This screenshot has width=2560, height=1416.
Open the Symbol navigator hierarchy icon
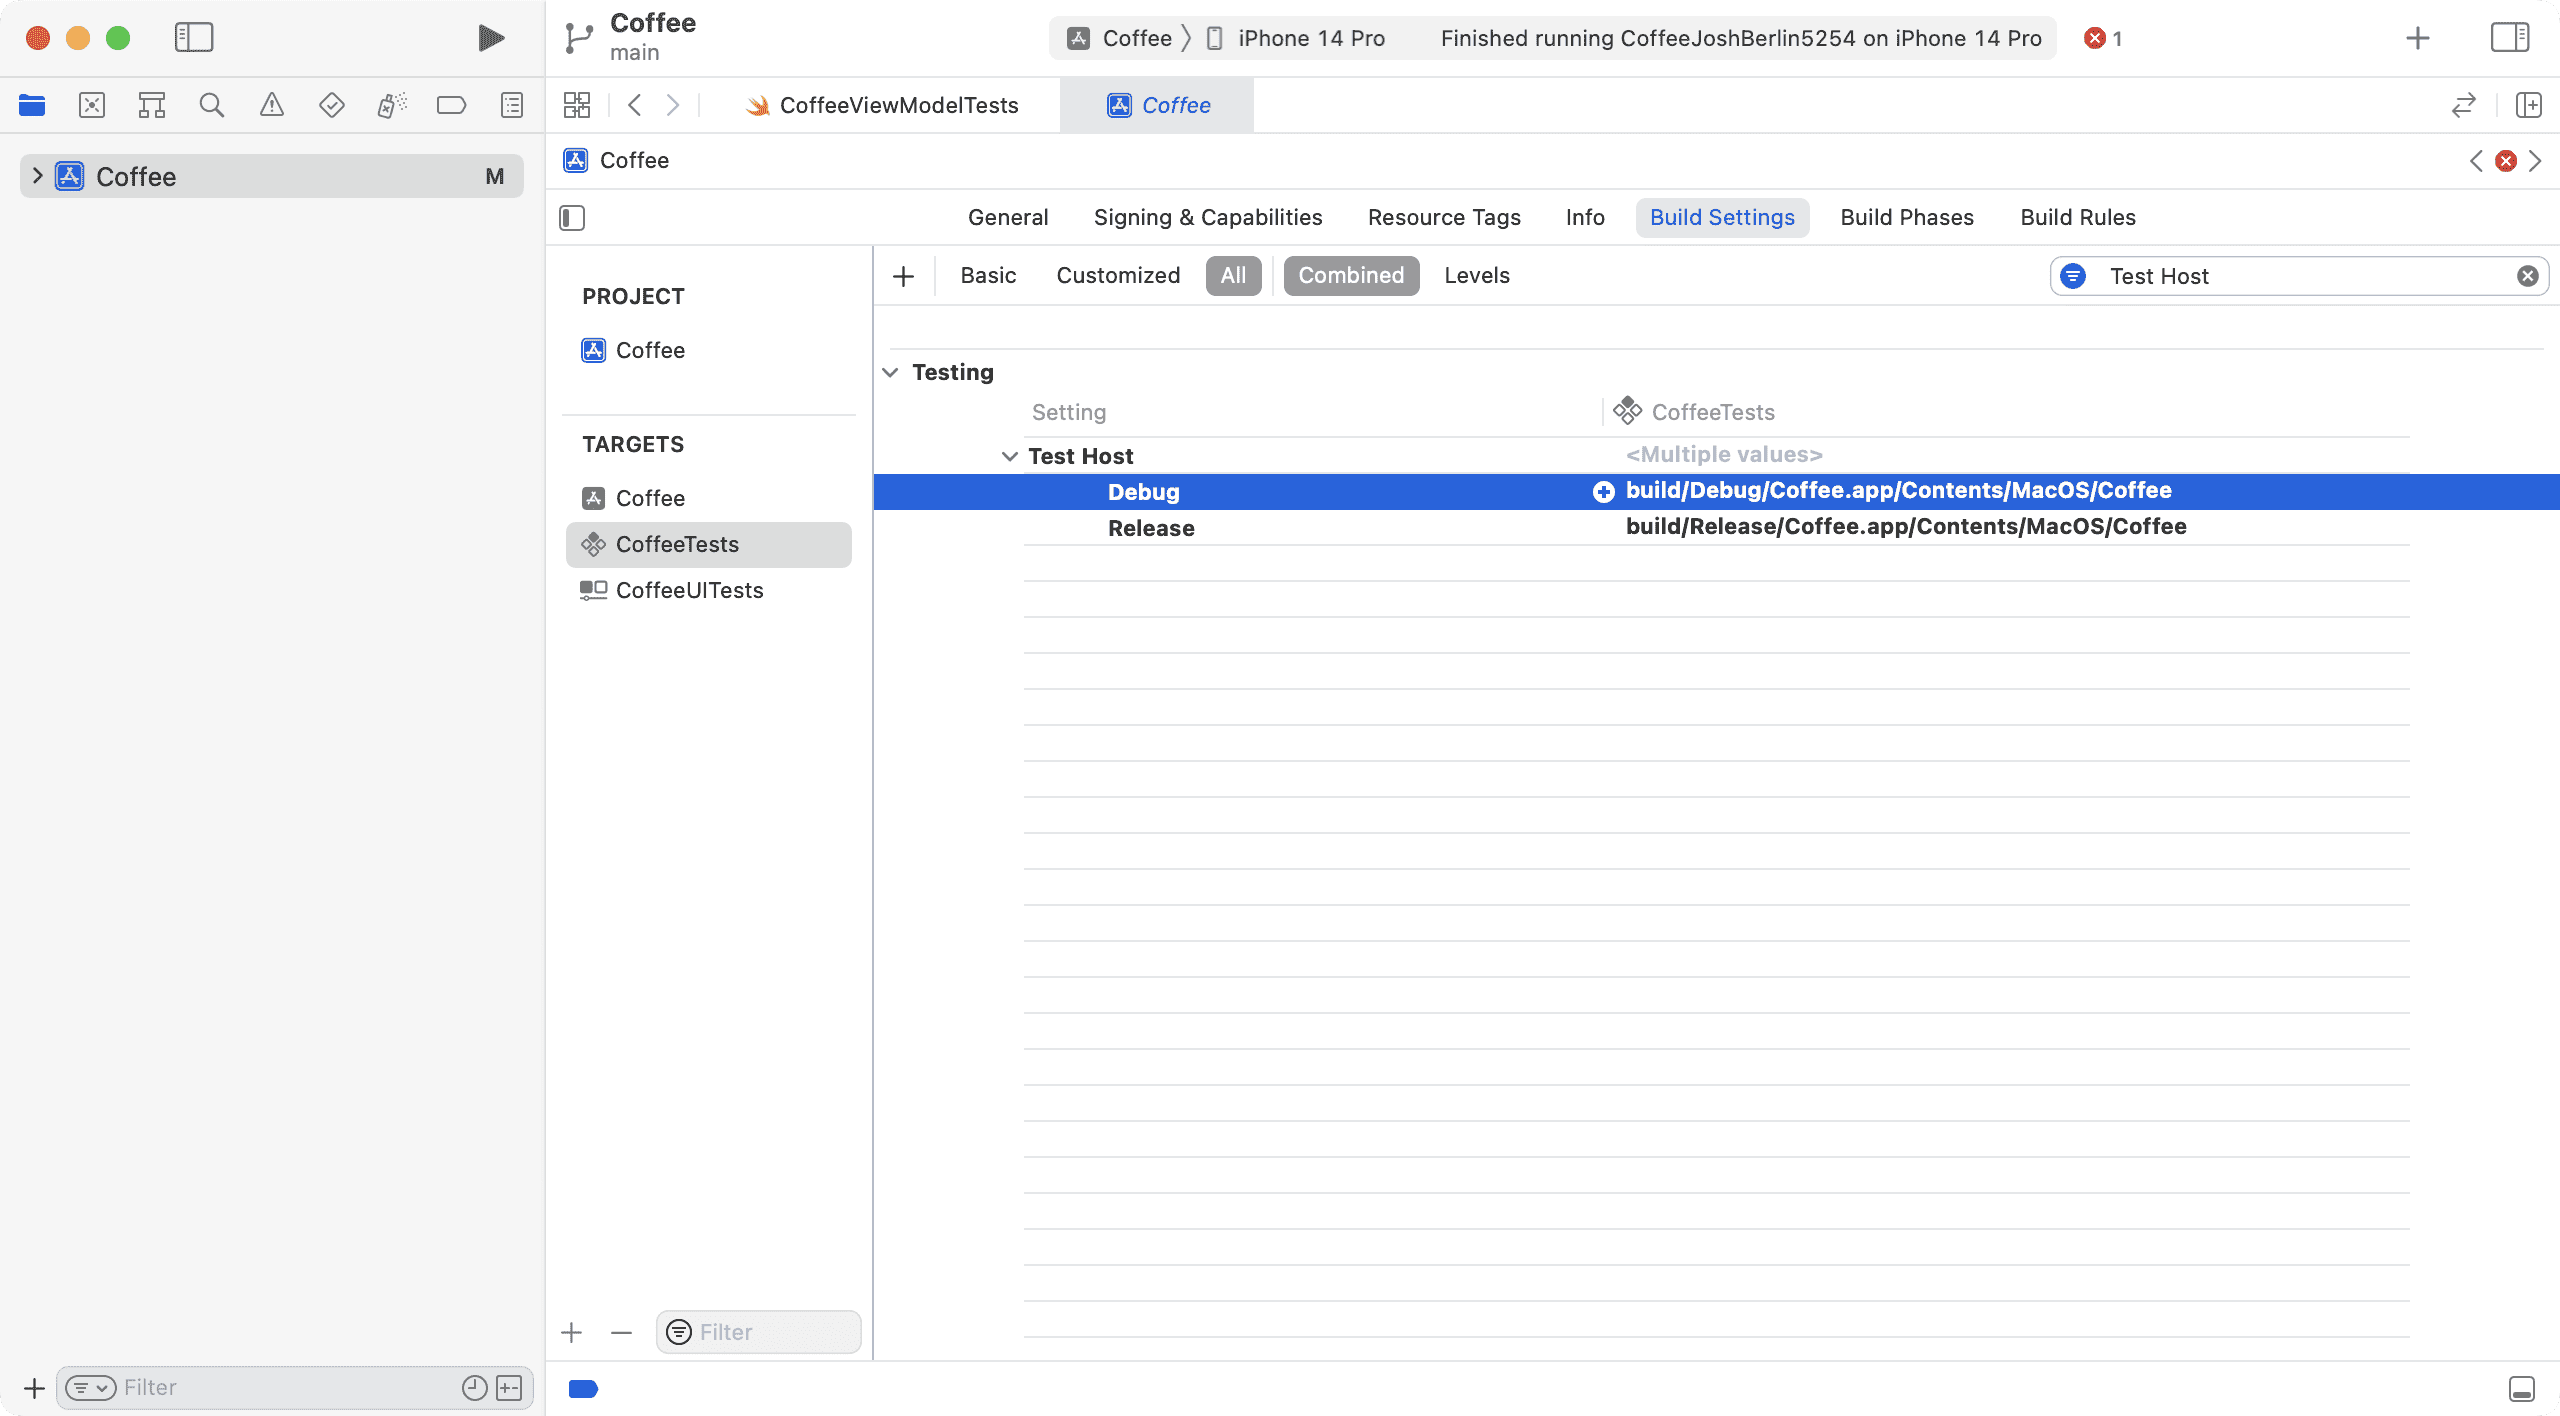[x=152, y=104]
